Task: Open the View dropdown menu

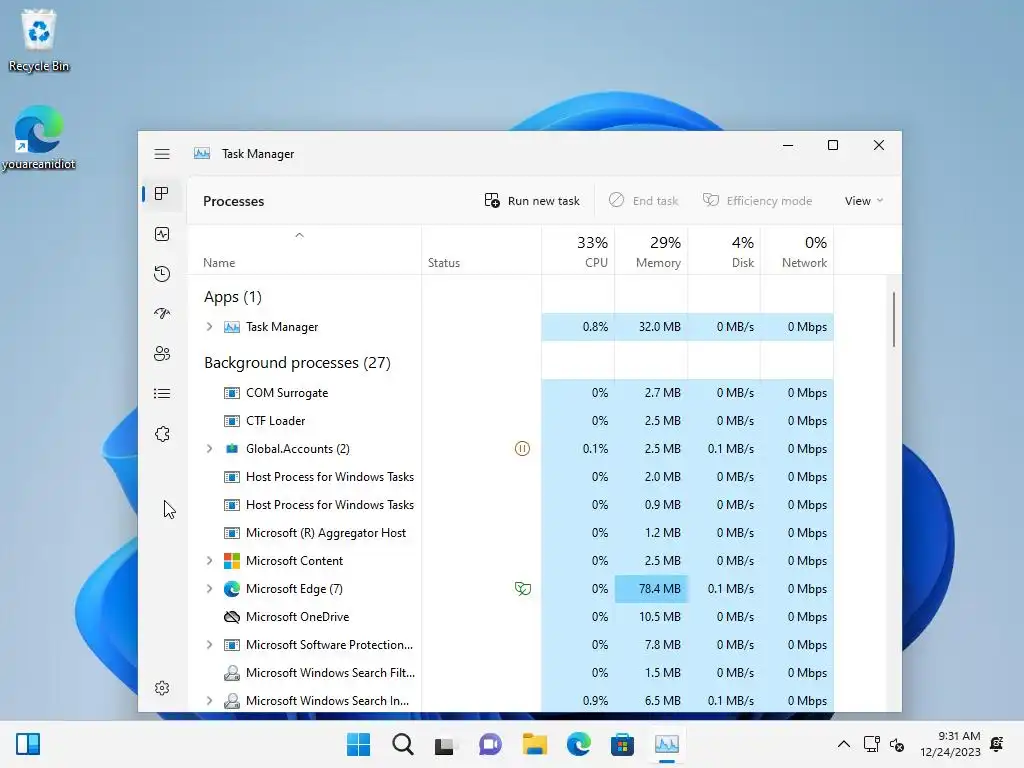Action: pos(863,201)
